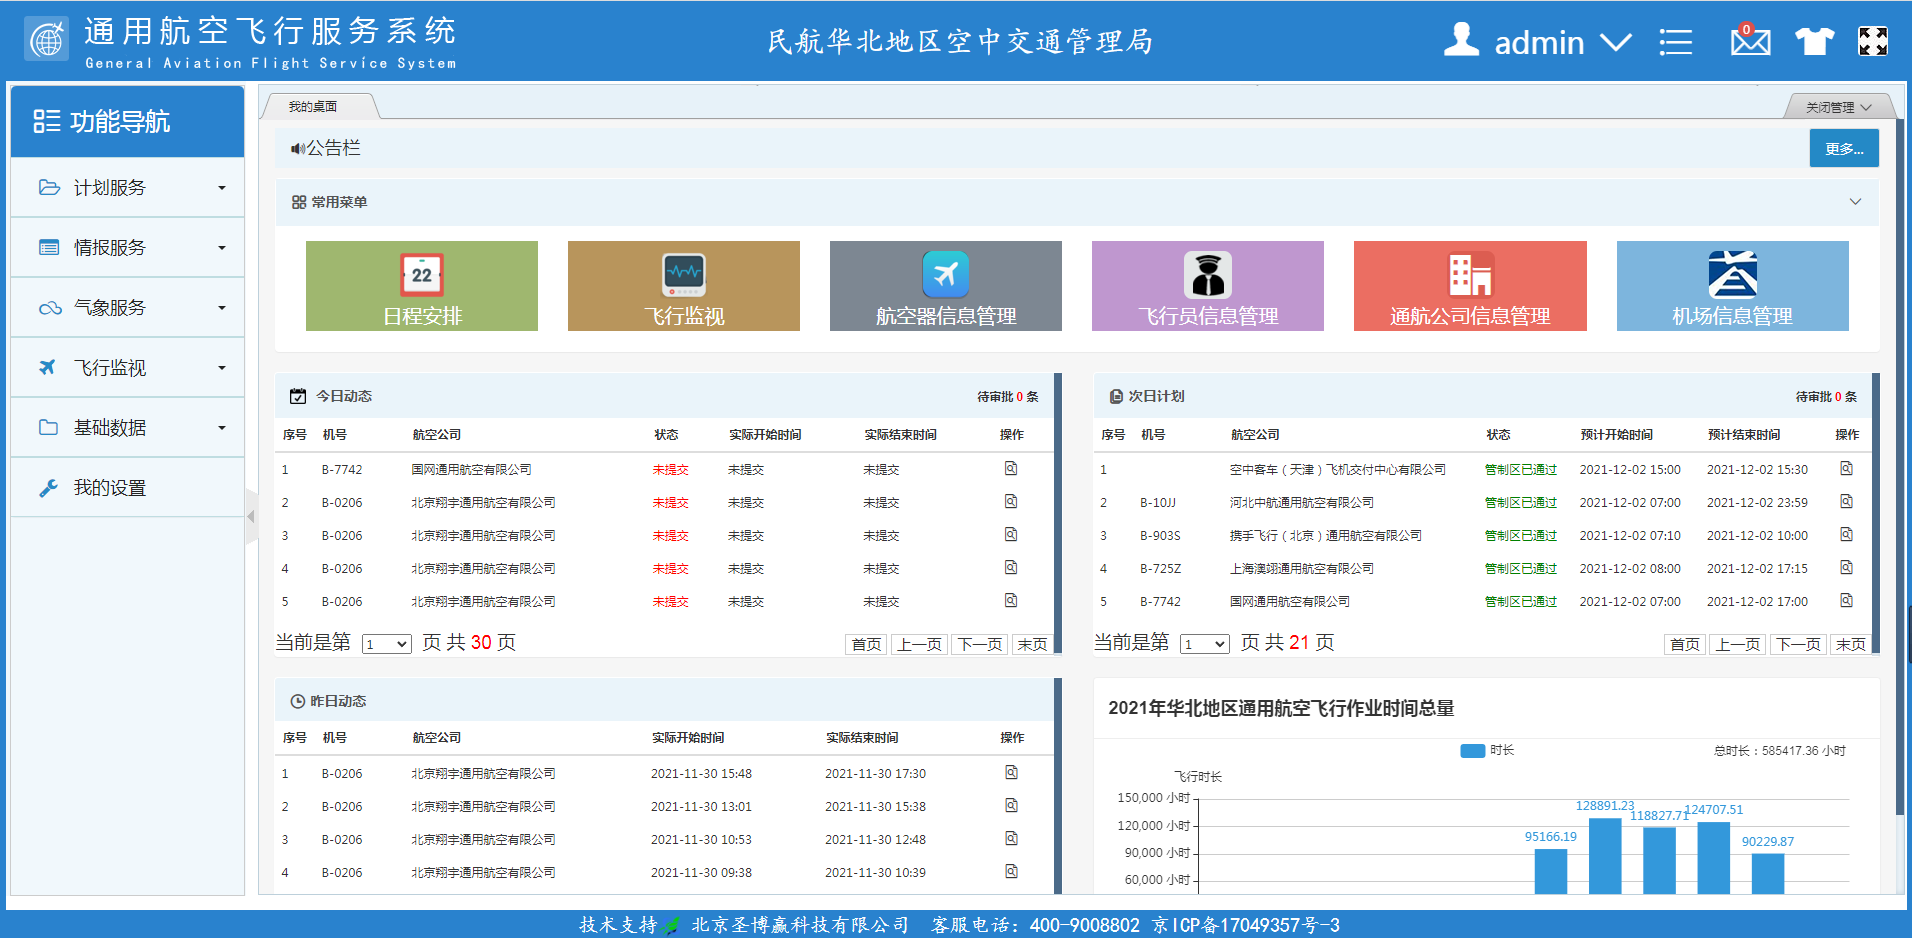Screen dimensions: 1912x938
Task: Click the chart bar labeled 95166.19
Action: point(1551,871)
